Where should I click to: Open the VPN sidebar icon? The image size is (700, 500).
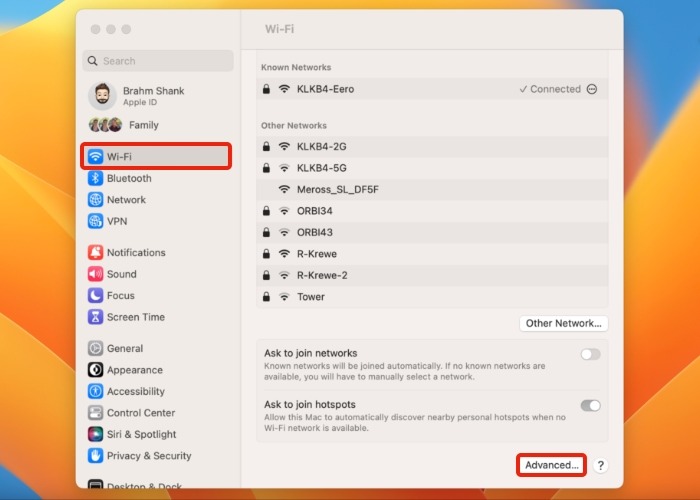coord(95,221)
